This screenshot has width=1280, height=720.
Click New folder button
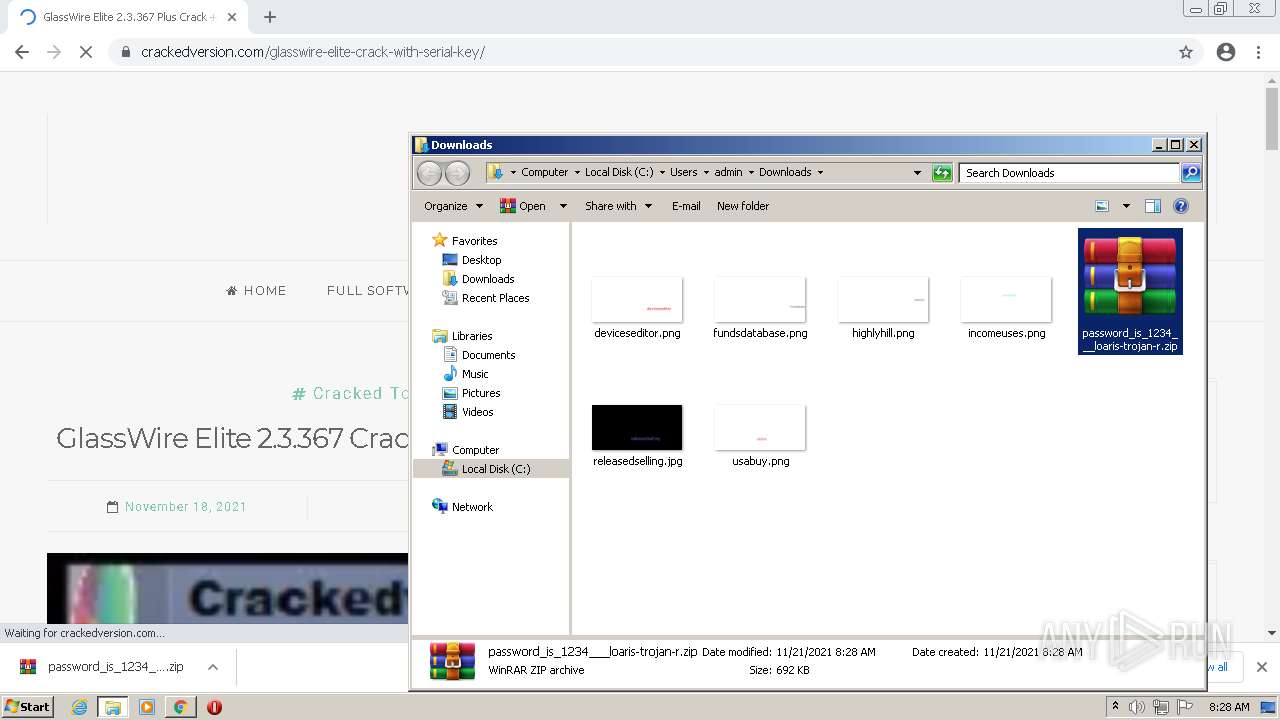(743, 206)
